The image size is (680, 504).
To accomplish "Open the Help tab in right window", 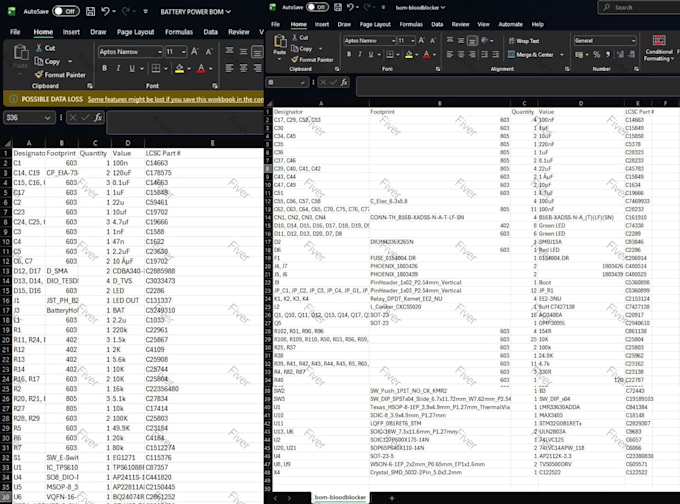I will click(x=538, y=24).
